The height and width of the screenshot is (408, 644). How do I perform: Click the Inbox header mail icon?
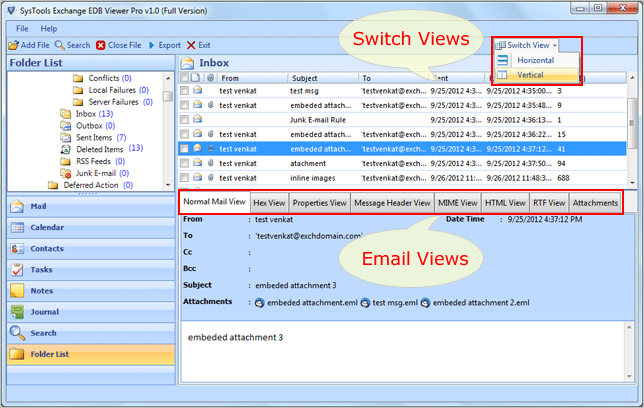click(187, 63)
